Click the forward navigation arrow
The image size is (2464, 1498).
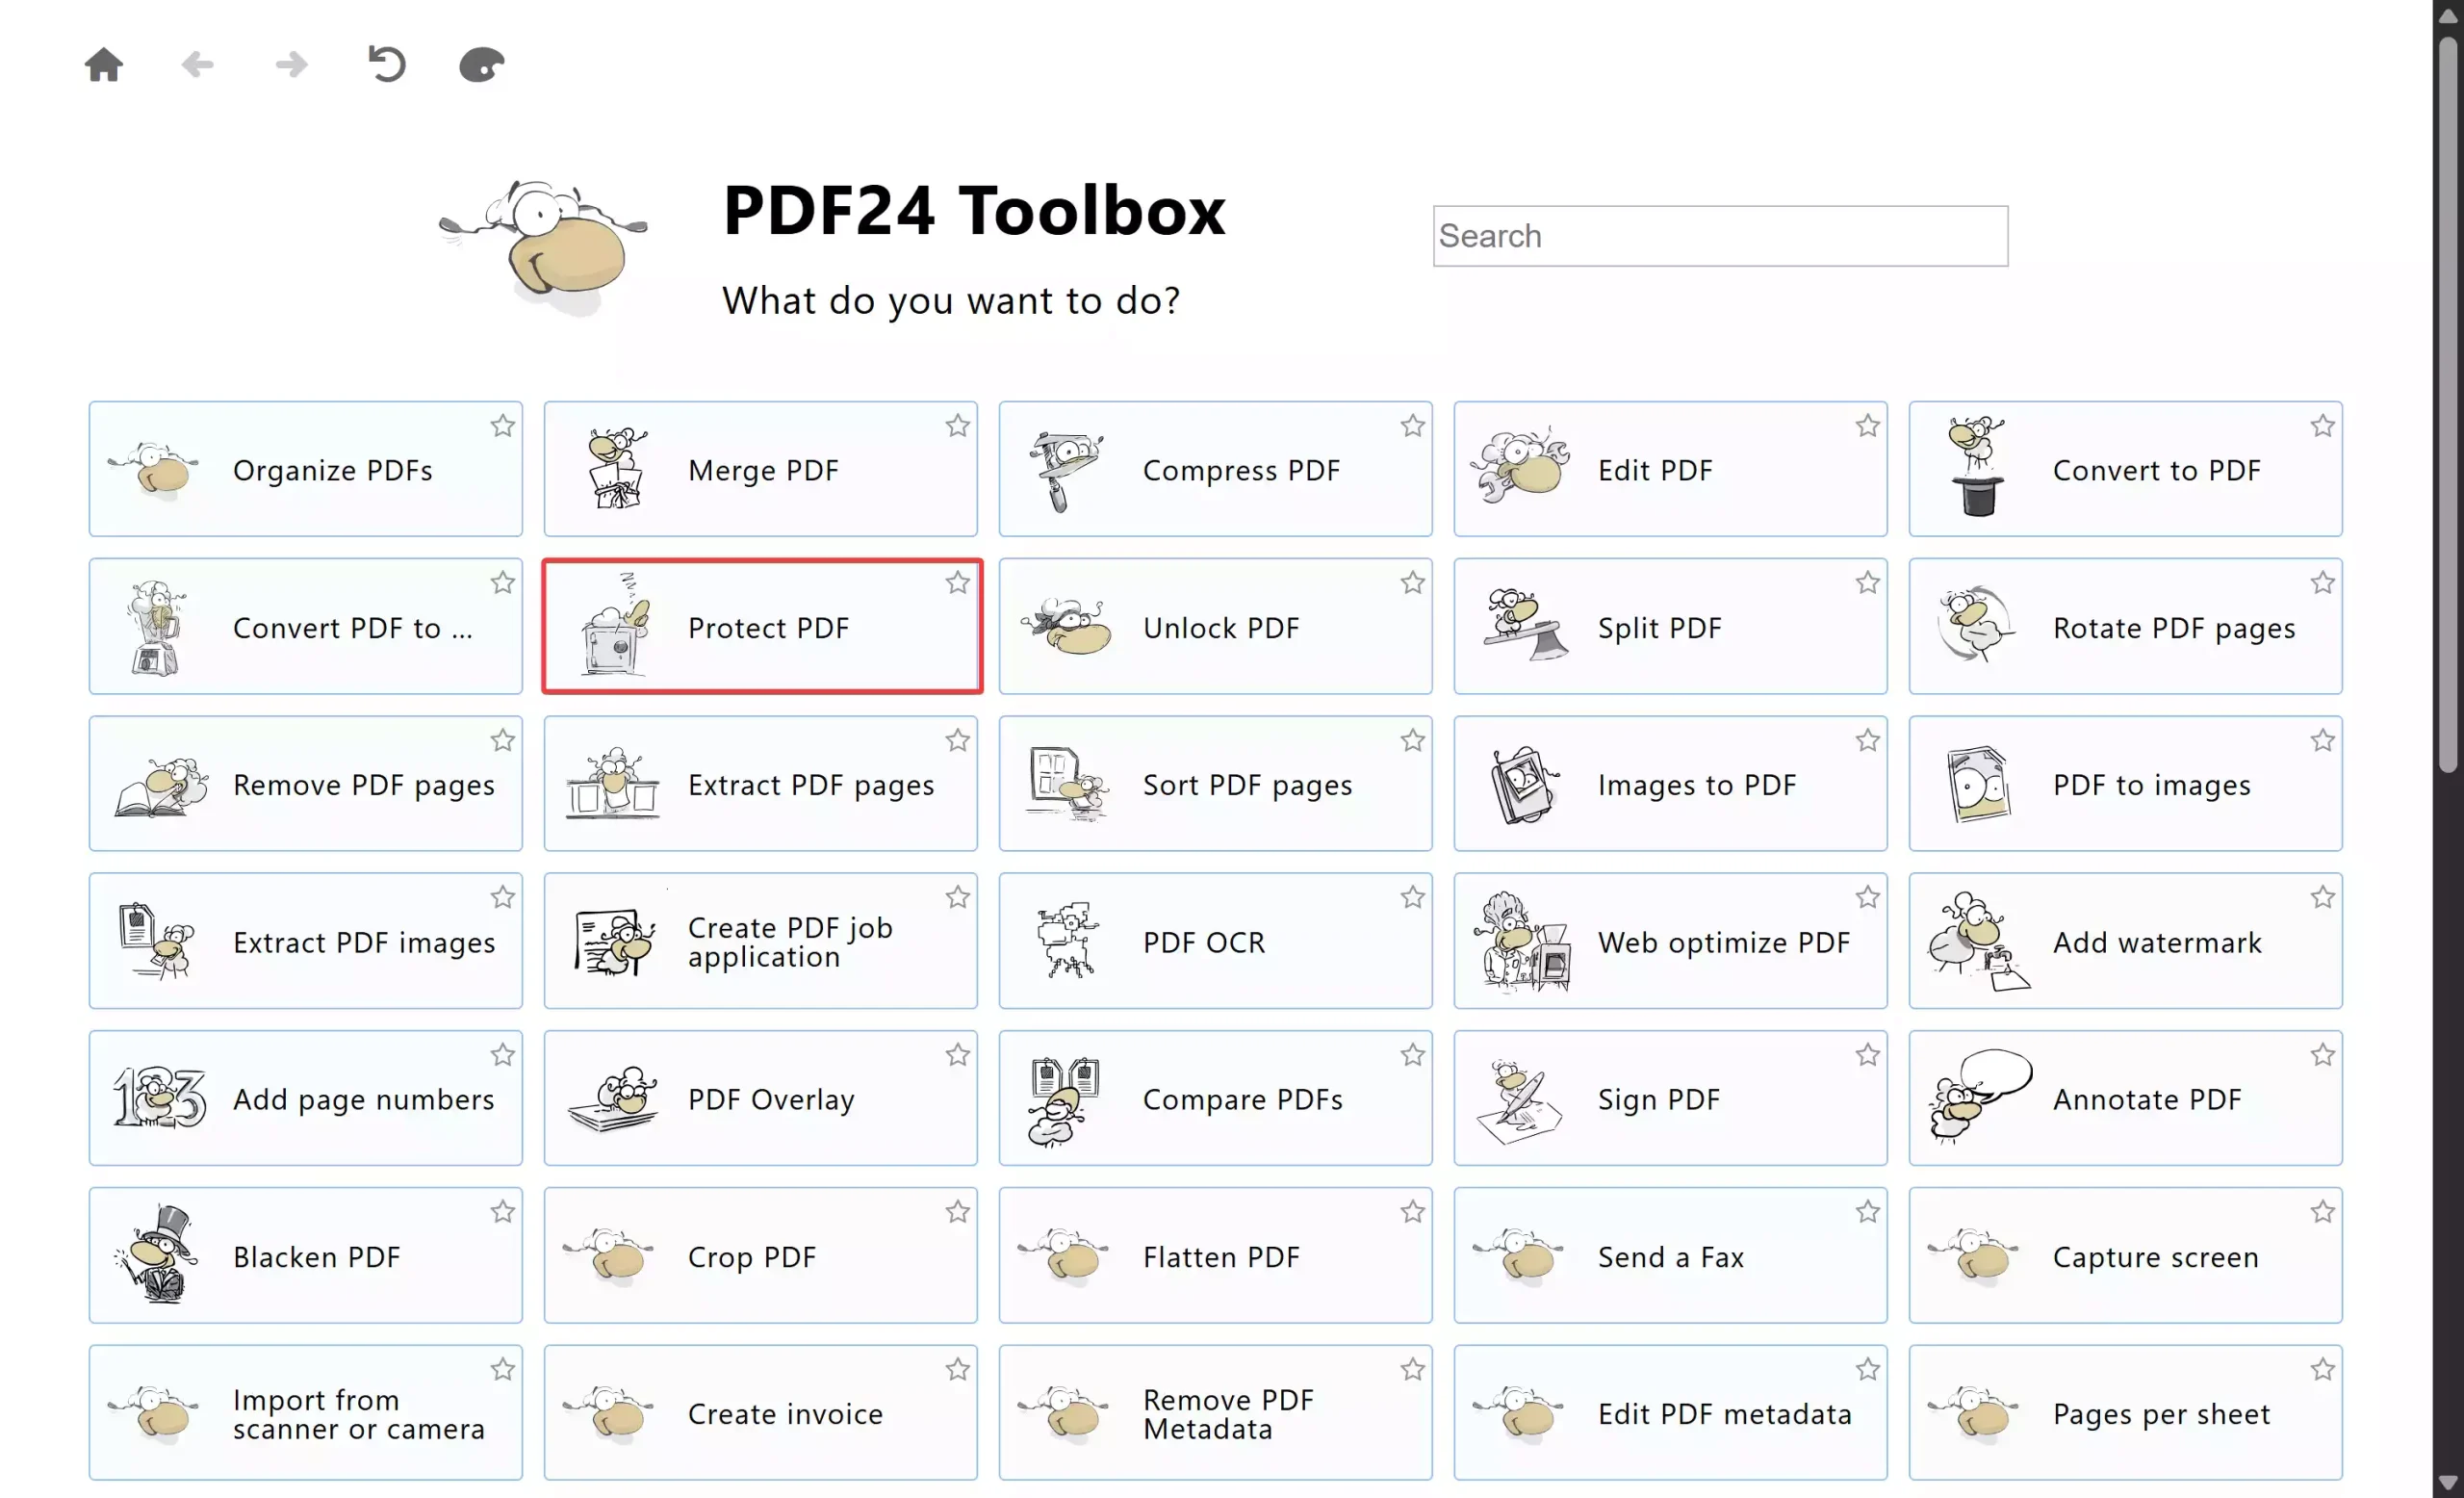tap(290, 64)
